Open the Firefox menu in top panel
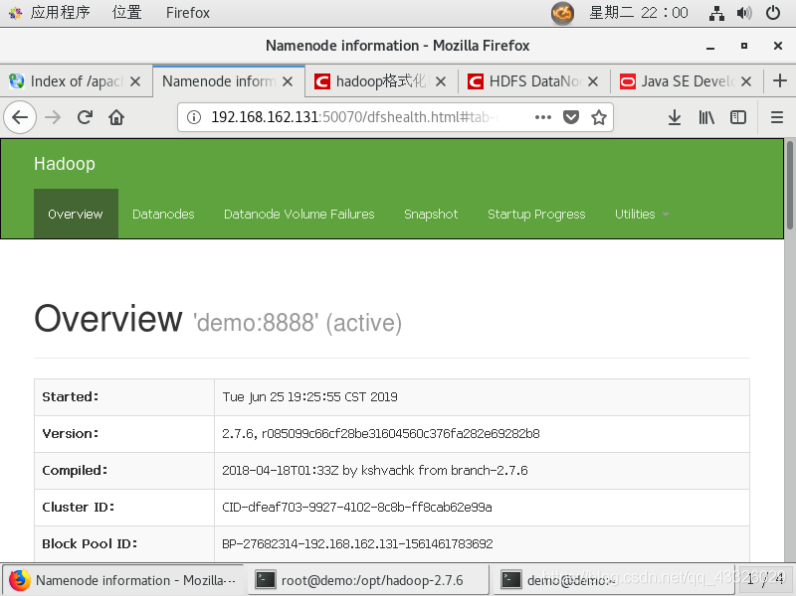The width and height of the screenshot is (796, 596). pos(187,13)
